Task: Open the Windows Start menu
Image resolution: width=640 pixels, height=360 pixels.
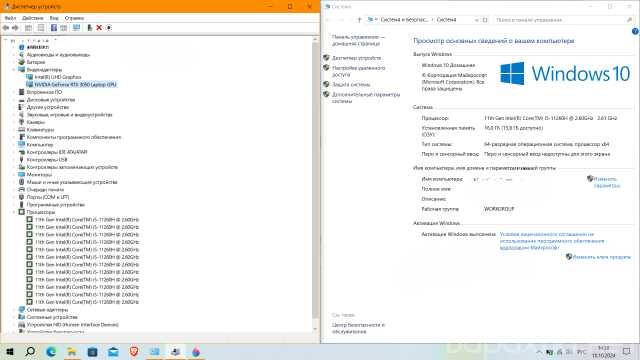Action: tap(10, 351)
